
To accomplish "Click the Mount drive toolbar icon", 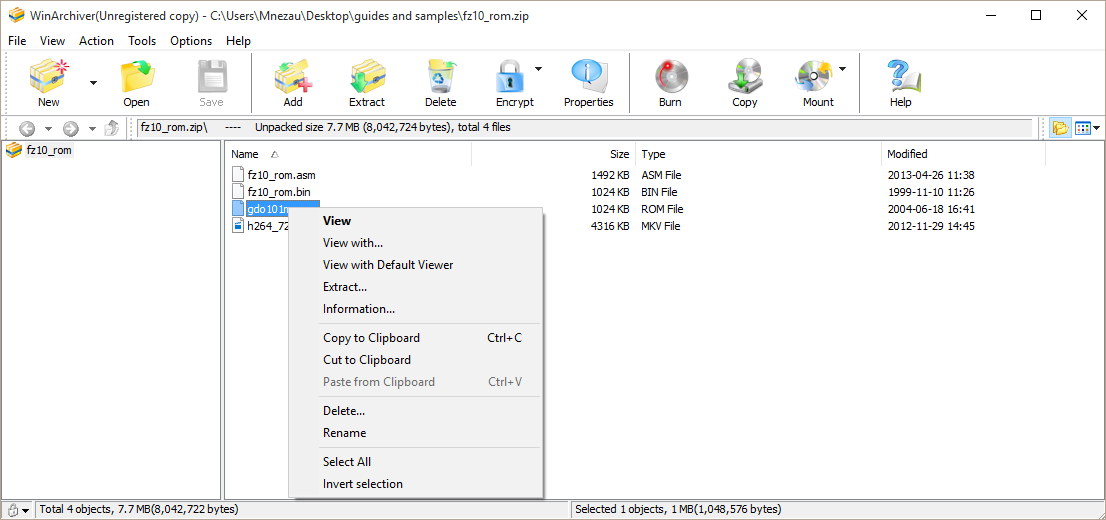I will (x=814, y=76).
